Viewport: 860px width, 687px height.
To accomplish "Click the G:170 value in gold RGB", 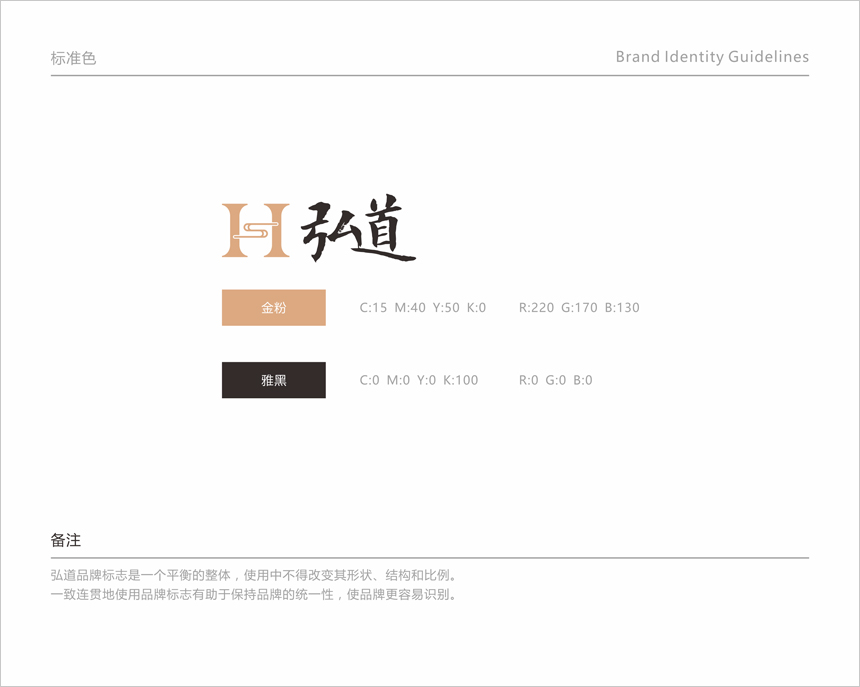I will point(580,308).
